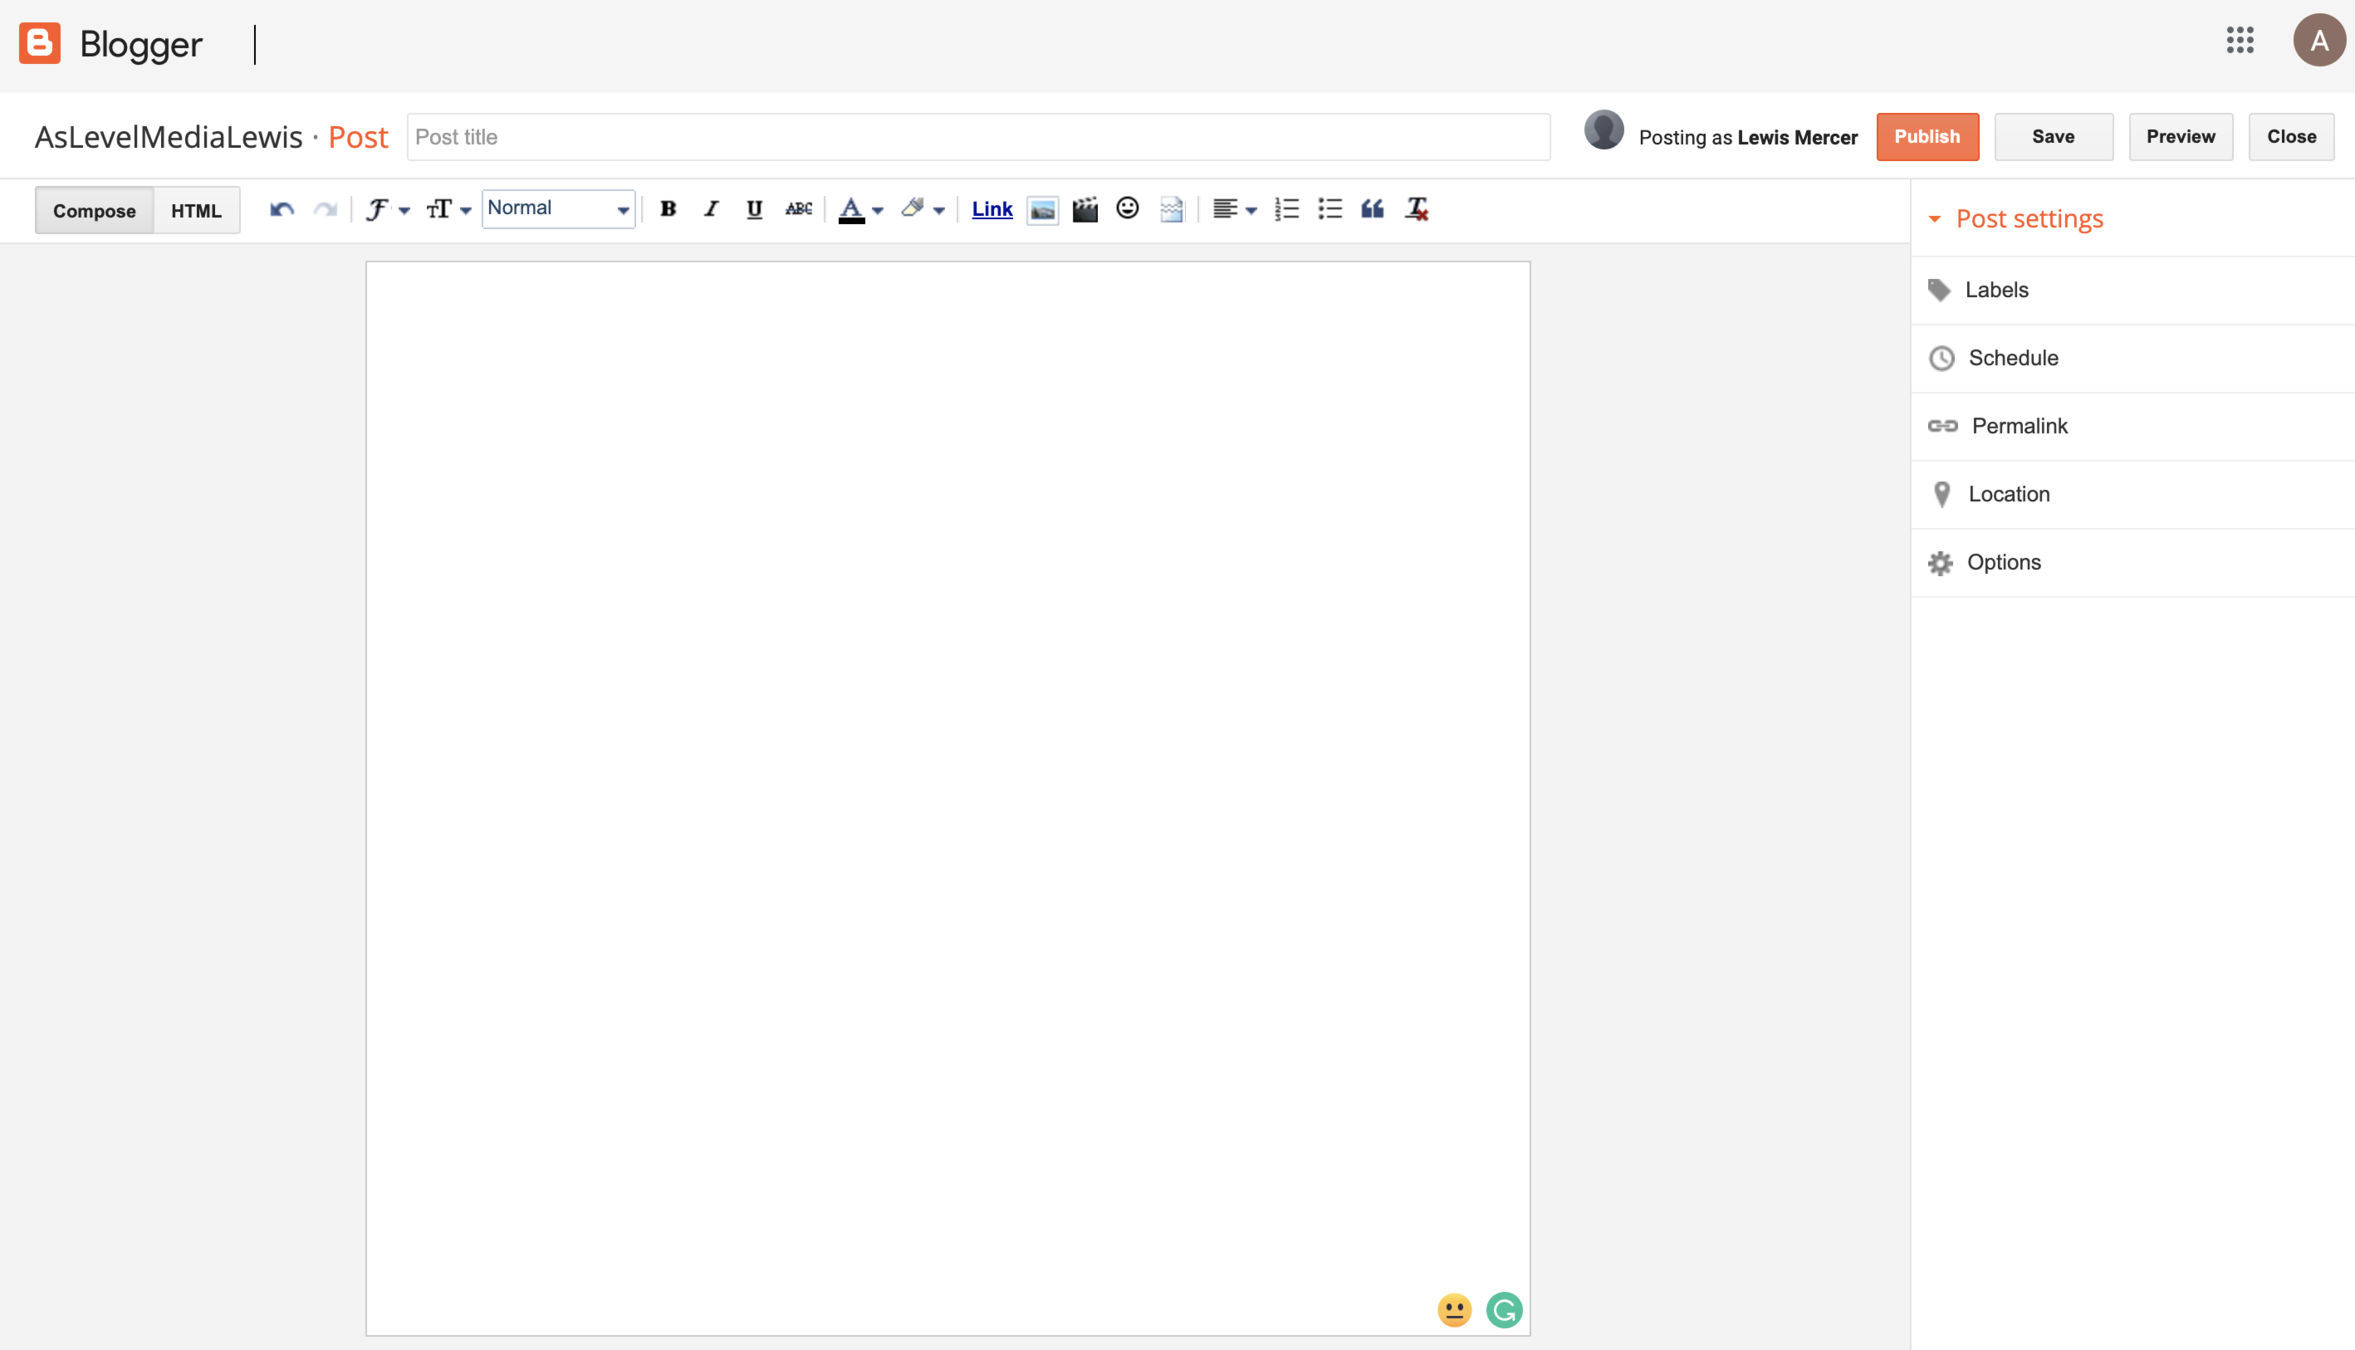Click the orange Publish button
Image resolution: width=2355 pixels, height=1350 pixels.
point(1926,136)
